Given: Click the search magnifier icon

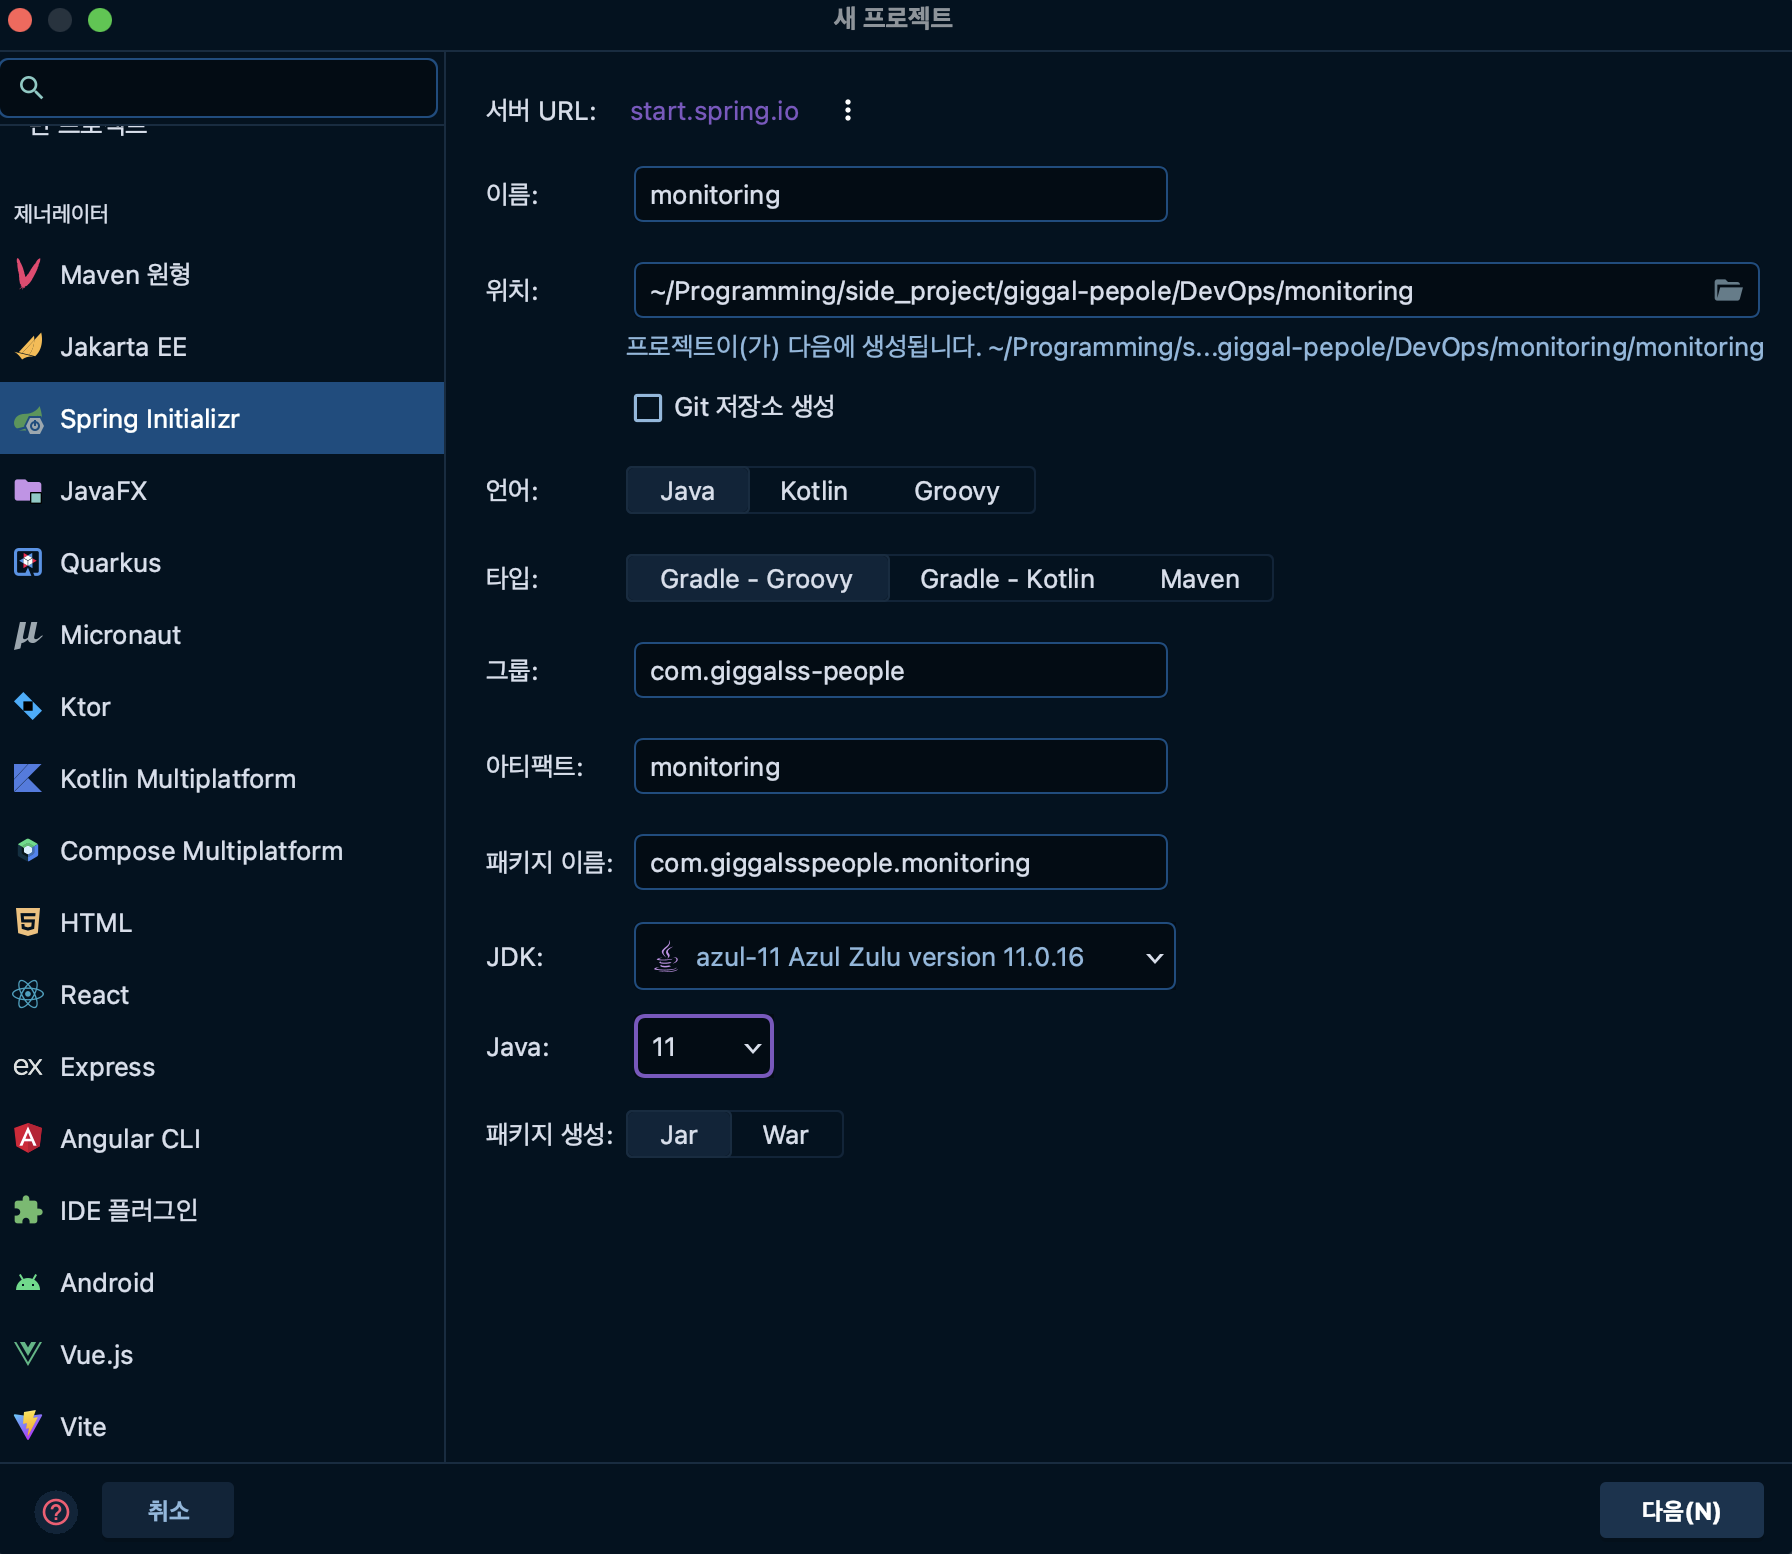Looking at the screenshot, I should [31, 88].
